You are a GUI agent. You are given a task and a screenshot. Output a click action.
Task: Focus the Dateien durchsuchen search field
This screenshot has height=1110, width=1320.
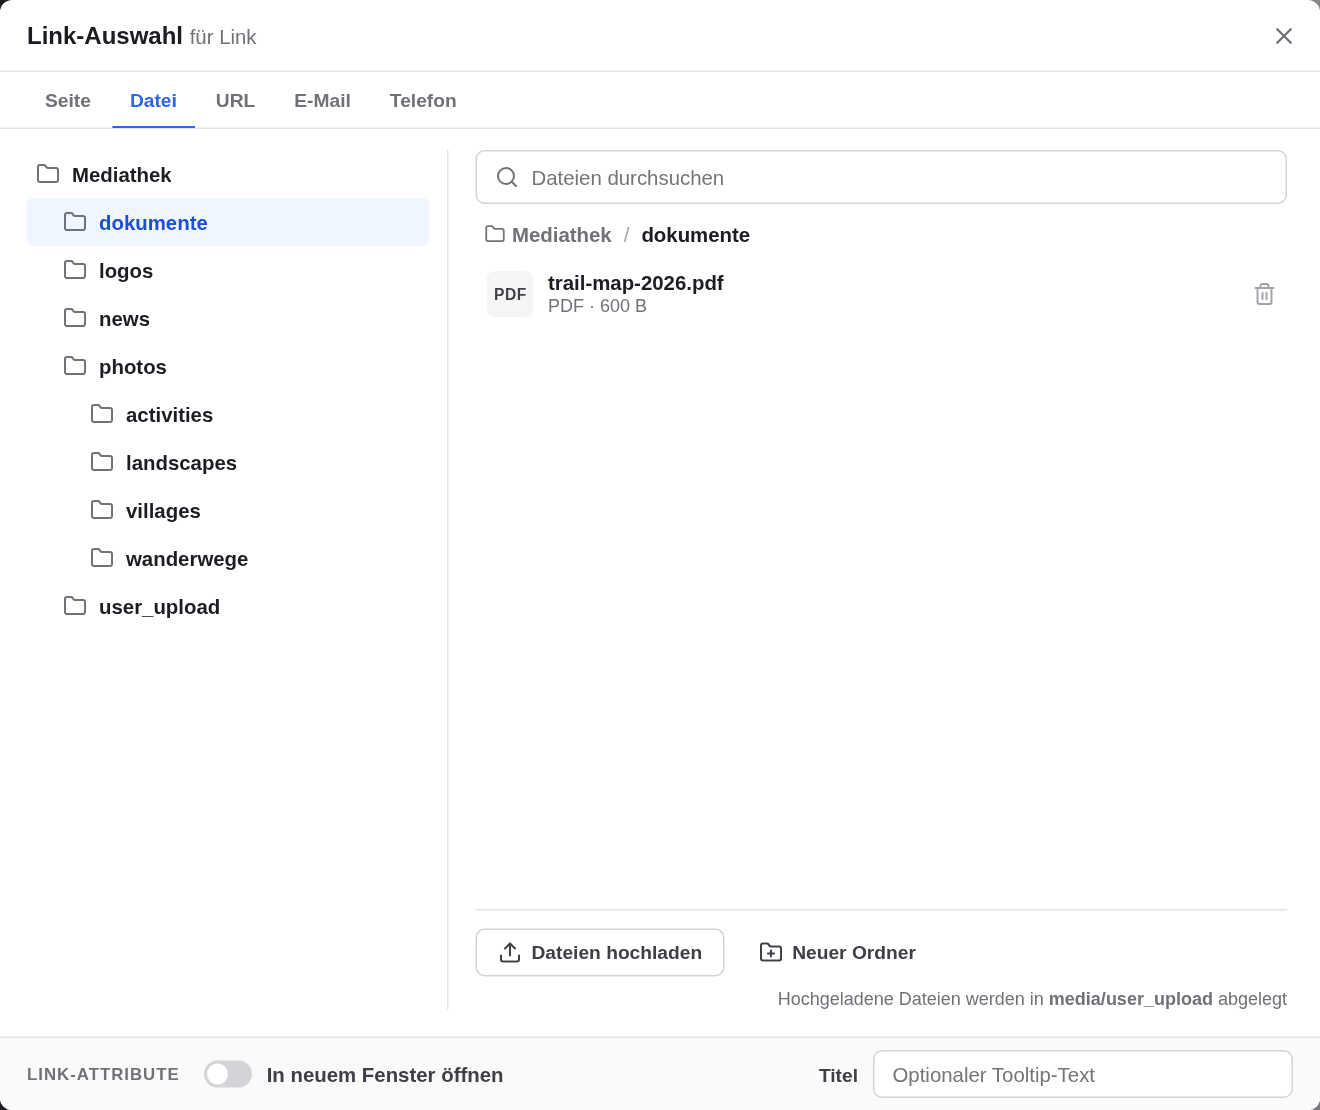(881, 177)
